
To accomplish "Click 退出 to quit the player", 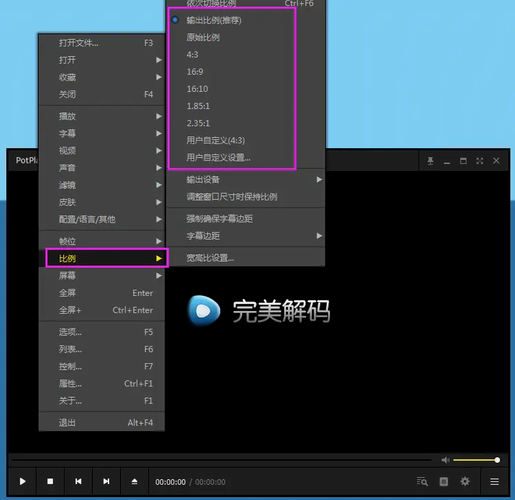I will coord(102,423).
